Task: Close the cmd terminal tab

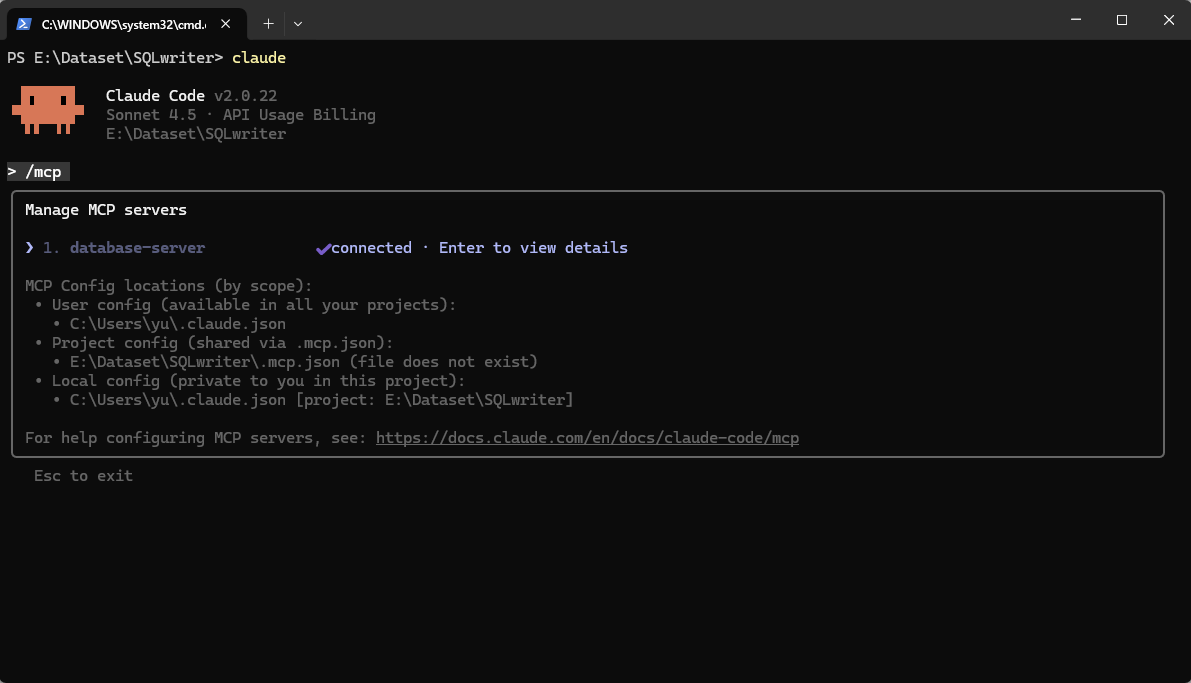Action: [226, 24]
